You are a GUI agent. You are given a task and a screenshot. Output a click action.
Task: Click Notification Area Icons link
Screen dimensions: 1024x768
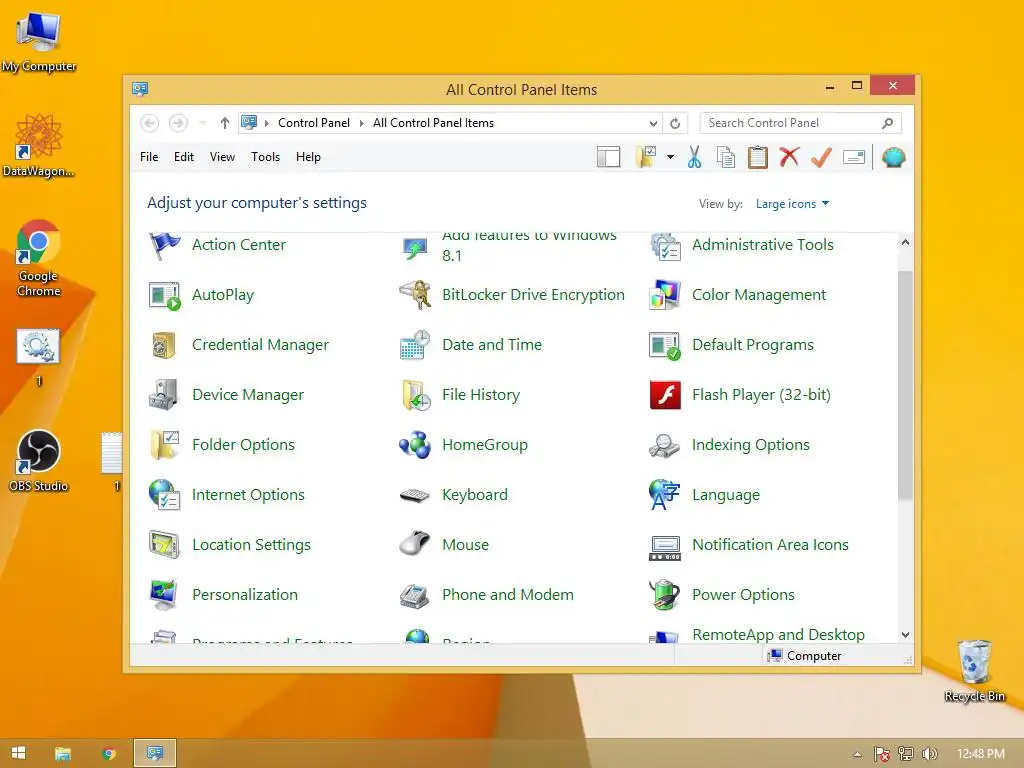click(771, 545)
